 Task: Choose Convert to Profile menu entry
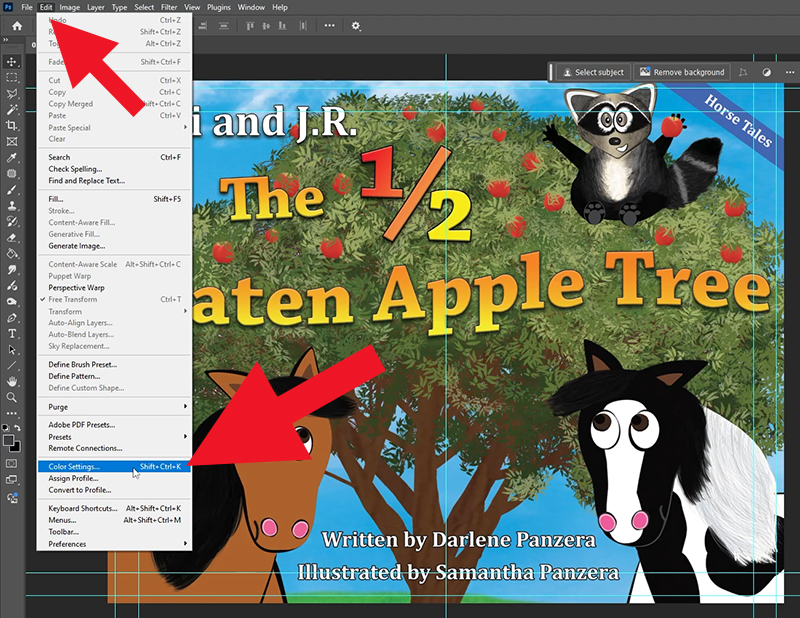point(114,490)
